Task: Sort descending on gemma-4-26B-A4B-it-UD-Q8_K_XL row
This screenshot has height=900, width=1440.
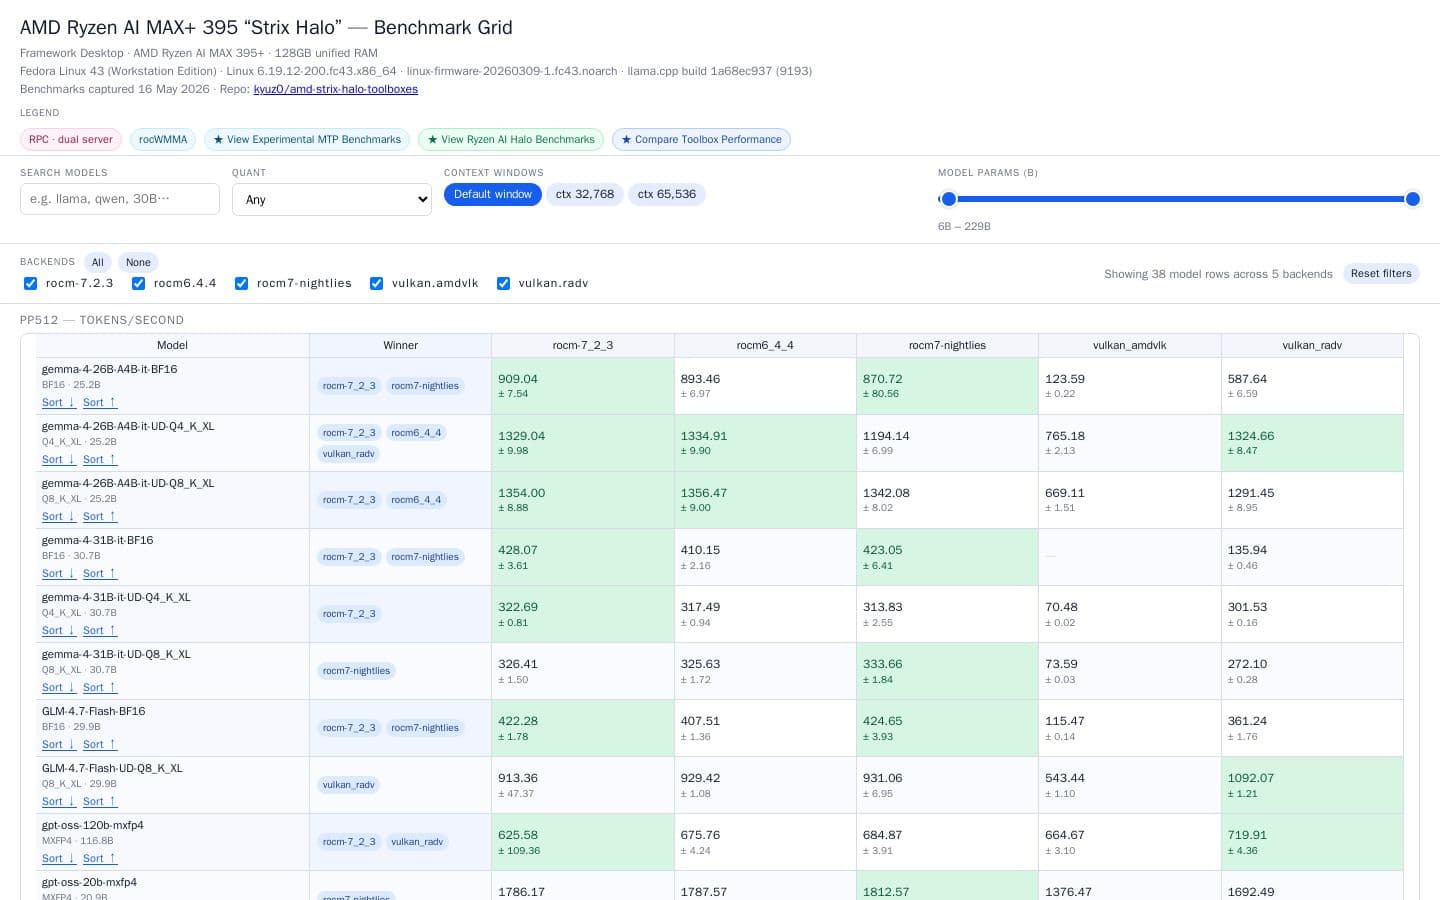Action: [x=59, y=516]
